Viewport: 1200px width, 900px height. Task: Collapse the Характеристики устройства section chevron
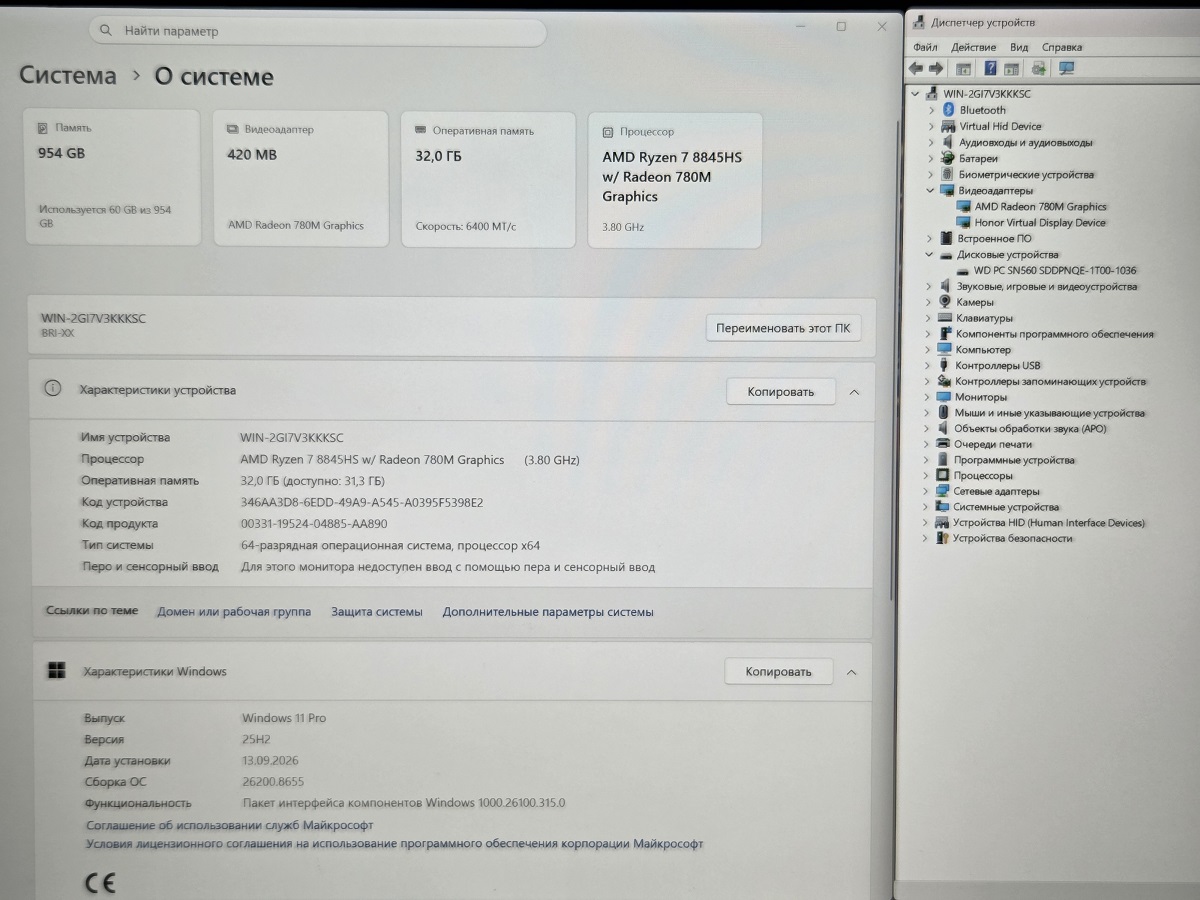(x=854, y=392)
